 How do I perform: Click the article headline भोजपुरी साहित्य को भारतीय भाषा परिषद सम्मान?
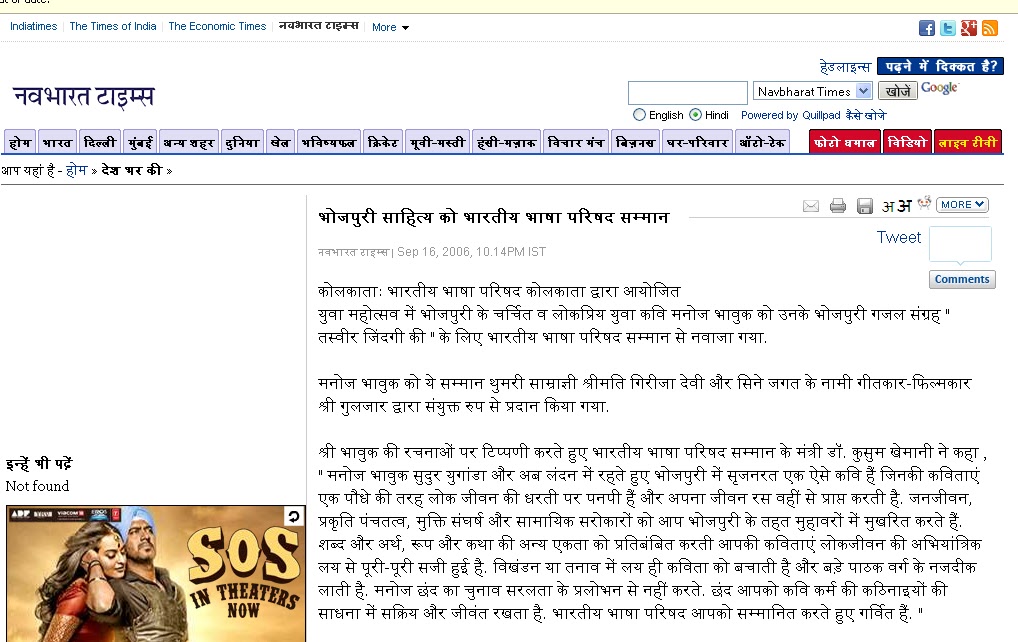(493, 217)
